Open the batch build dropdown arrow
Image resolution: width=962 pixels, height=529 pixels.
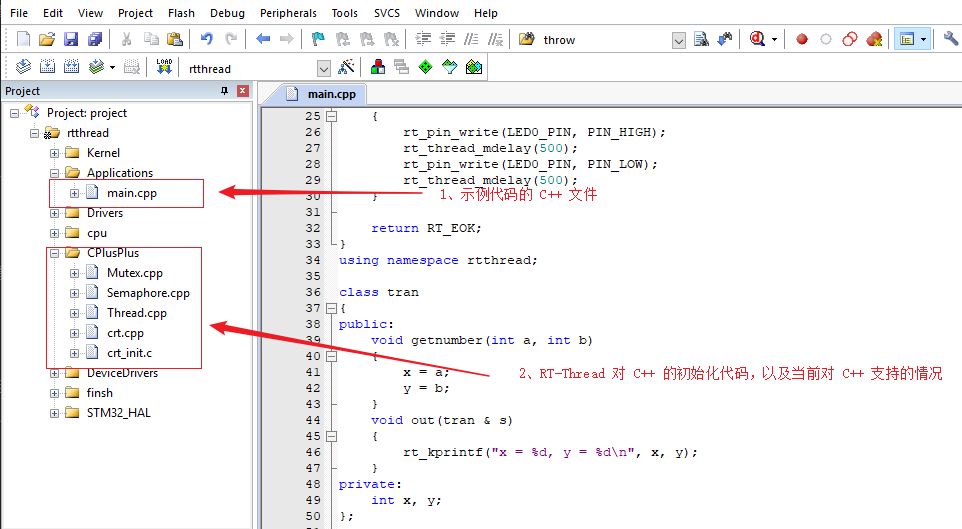(x=112, y=68)
